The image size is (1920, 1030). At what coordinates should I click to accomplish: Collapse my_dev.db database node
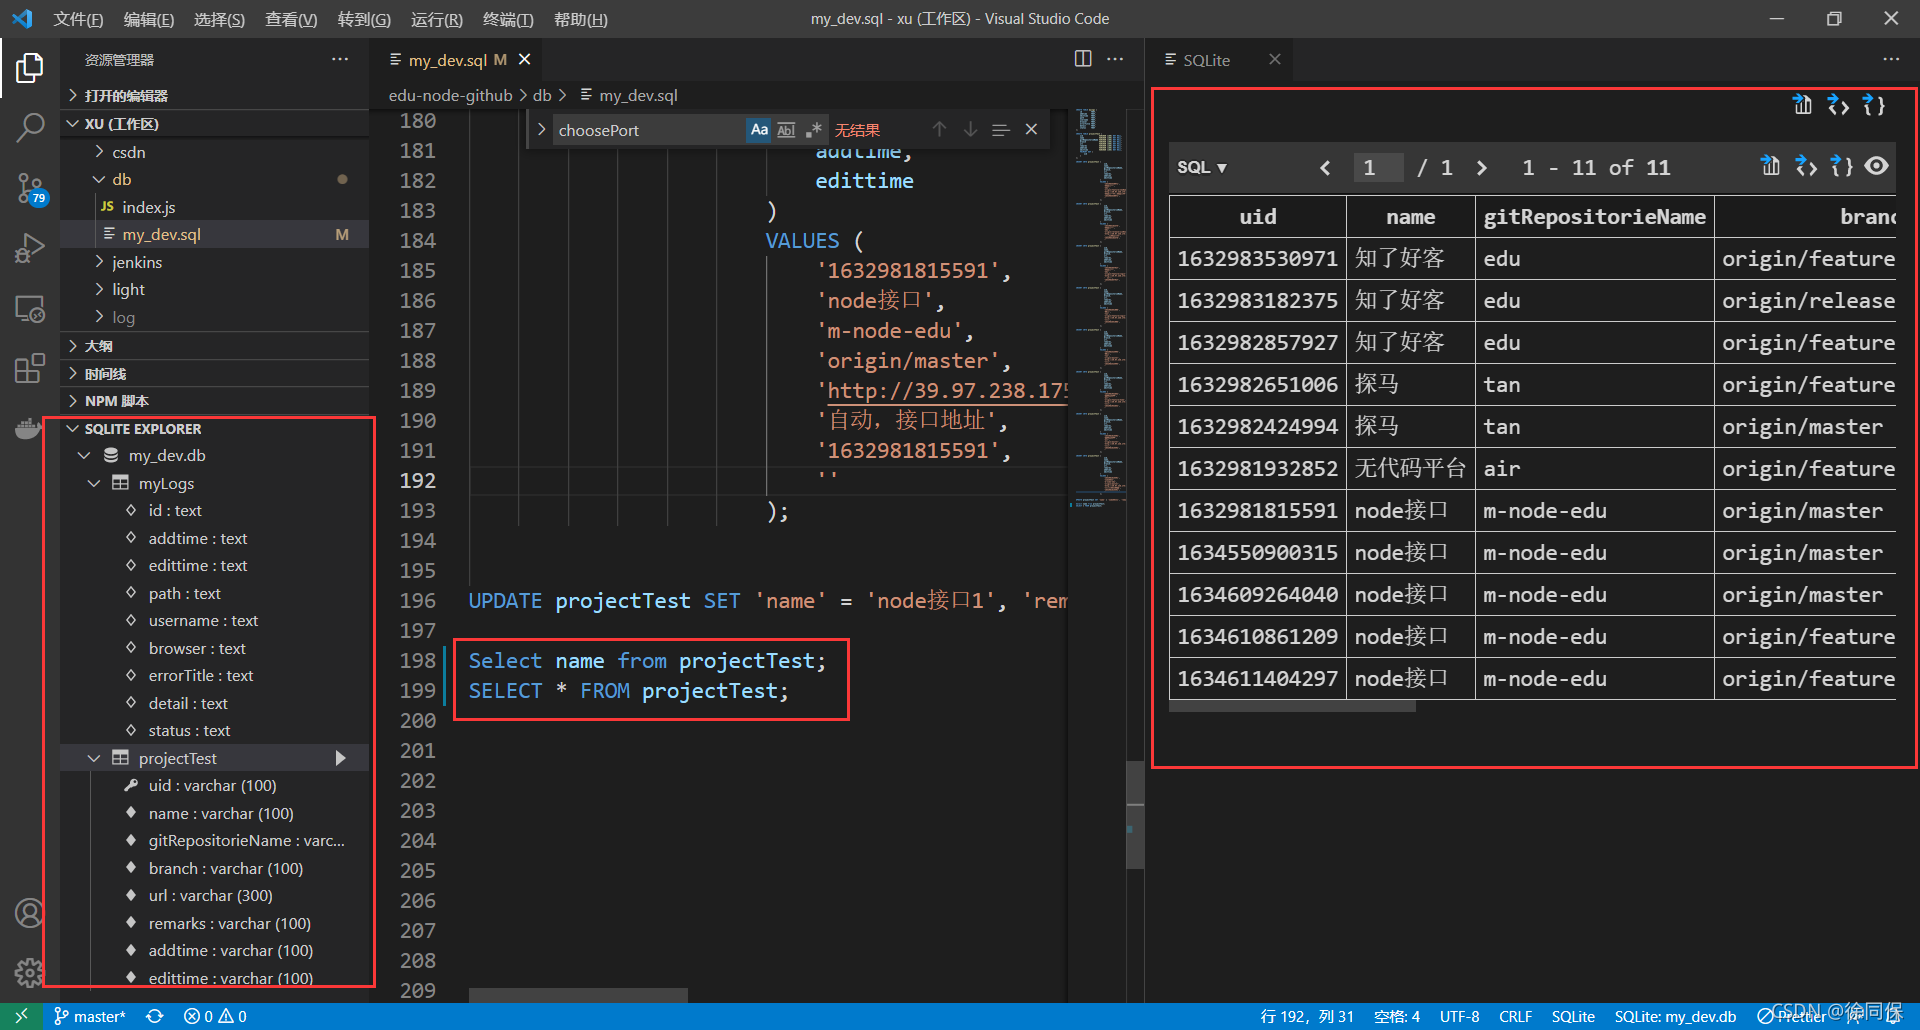coord(85,455)
